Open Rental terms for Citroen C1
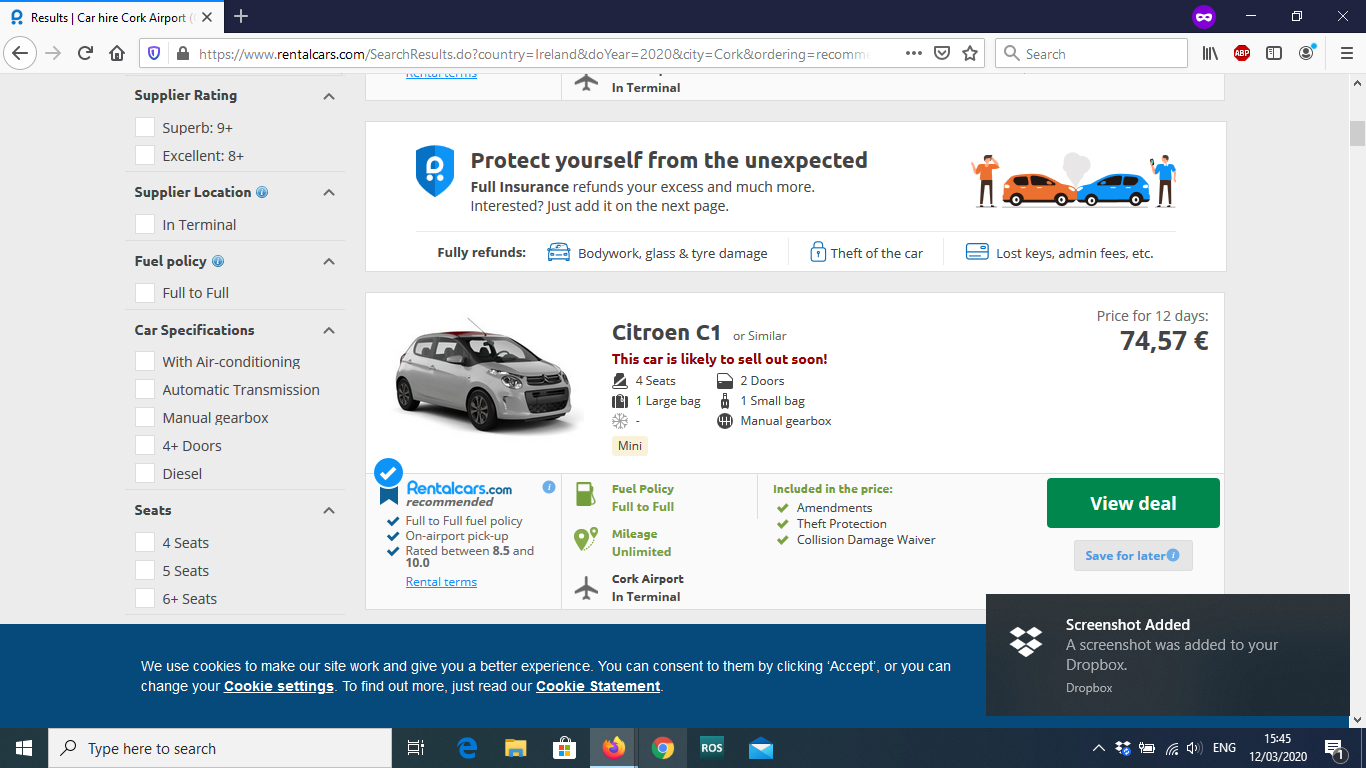This screenshot has width=1366, height=768. pyautogui.click(x=441, y=582)
